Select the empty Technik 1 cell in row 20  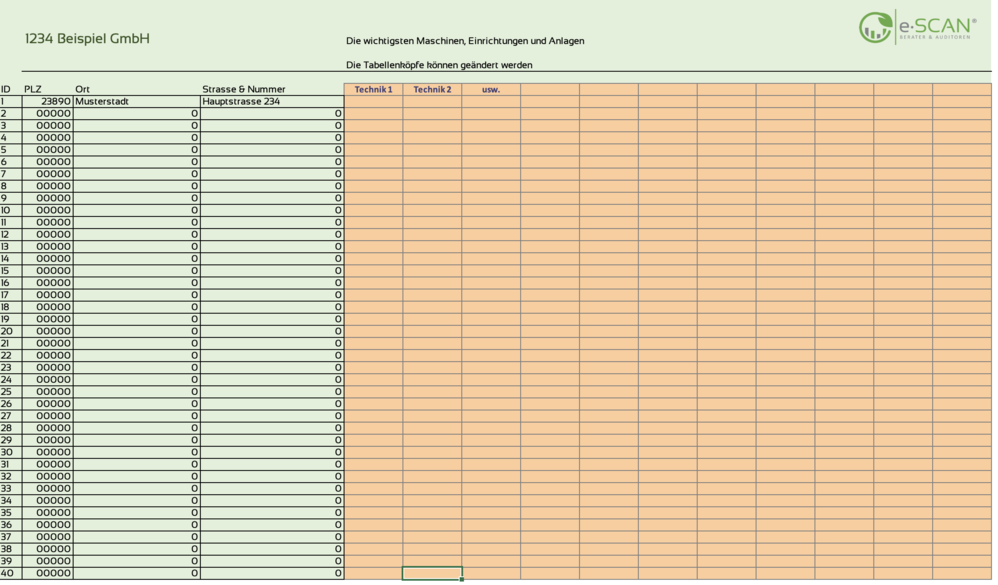coord(374,331)
